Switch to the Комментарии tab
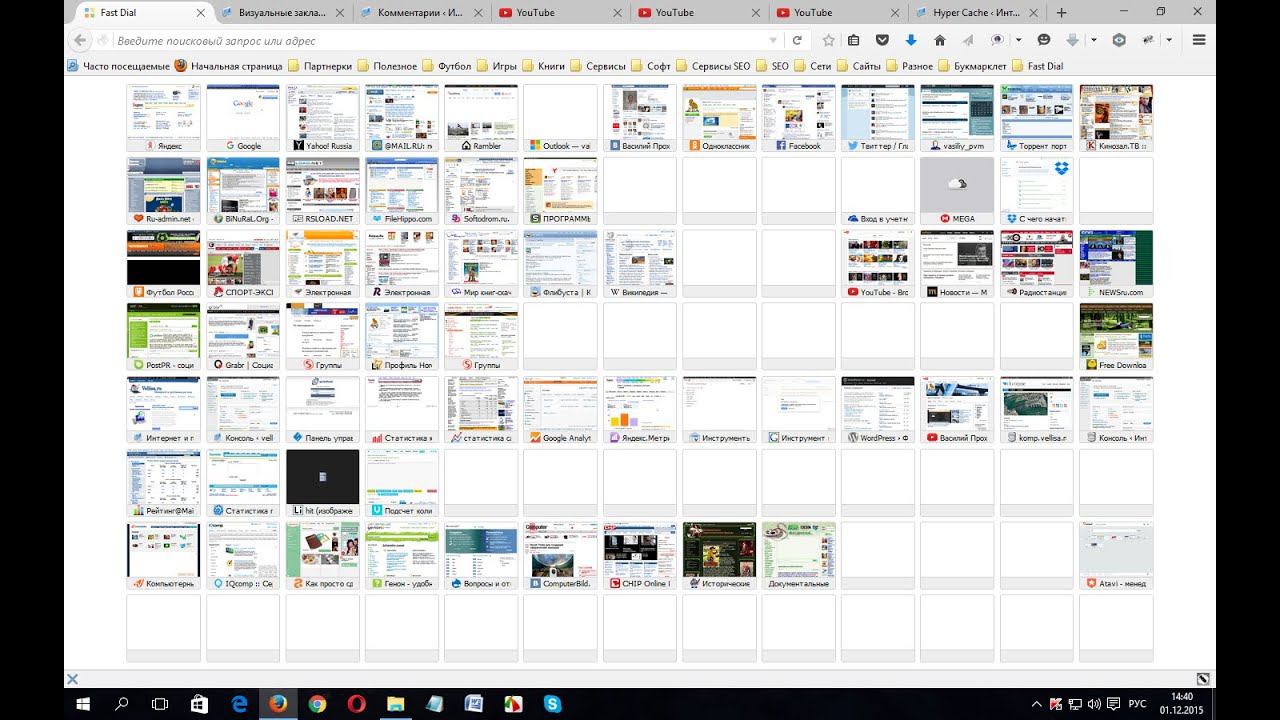Image resolution: width=1280 pixels, height=720 pixels. pyautogui.click(x=423, y=13)
